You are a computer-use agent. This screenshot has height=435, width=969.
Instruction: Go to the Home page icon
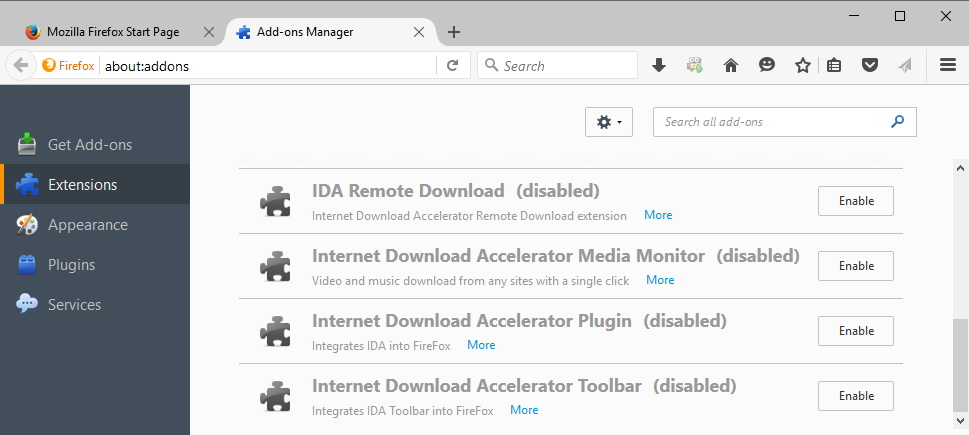[731, 65]
